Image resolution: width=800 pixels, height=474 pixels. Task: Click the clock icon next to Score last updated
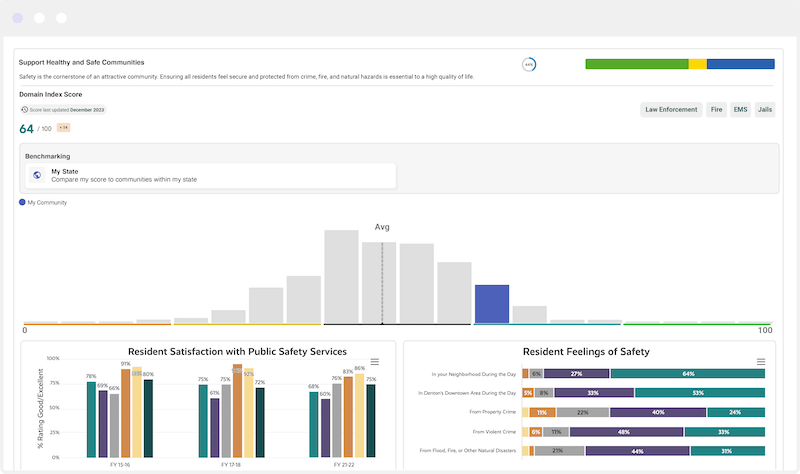point(24,110)
